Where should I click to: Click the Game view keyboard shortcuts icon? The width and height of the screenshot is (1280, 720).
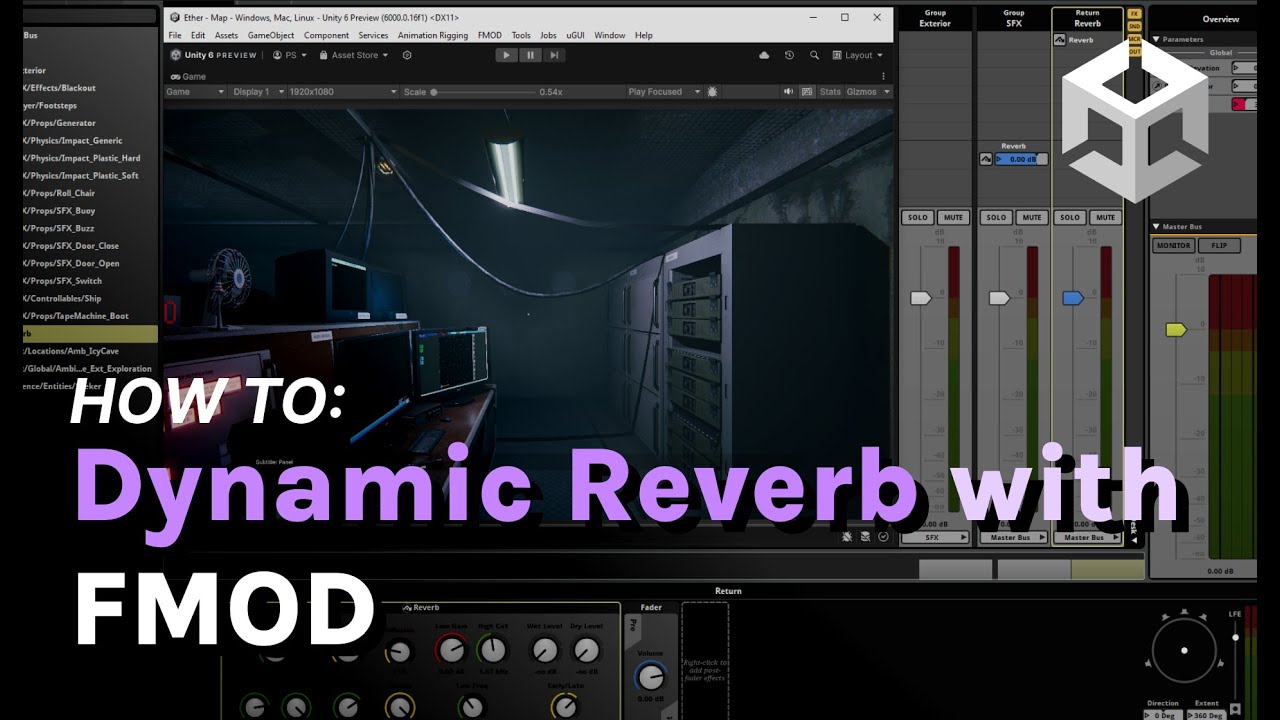pos(807,91)
